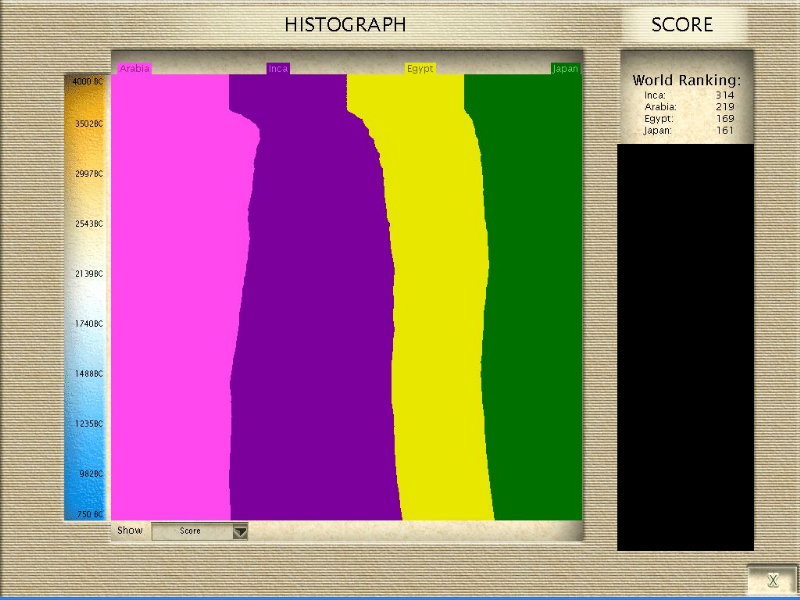Screen dimensions: 800x600
Task: Click the Egypt label above the graph
Action: click(x=419, y=69)
